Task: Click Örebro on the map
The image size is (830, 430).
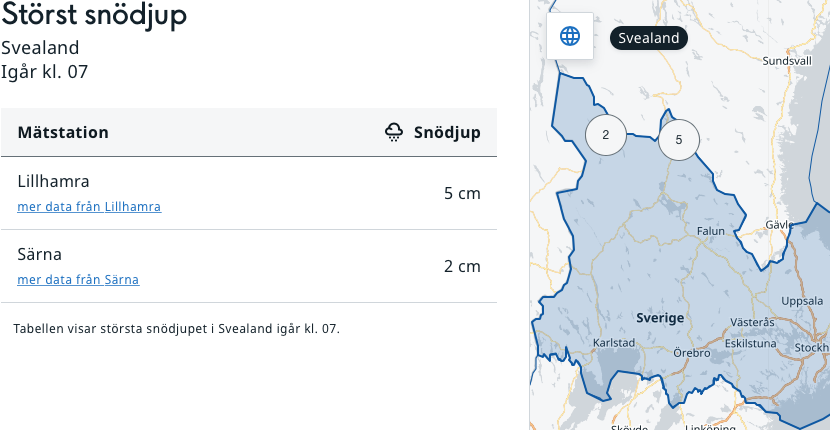Action: (691, 353)
